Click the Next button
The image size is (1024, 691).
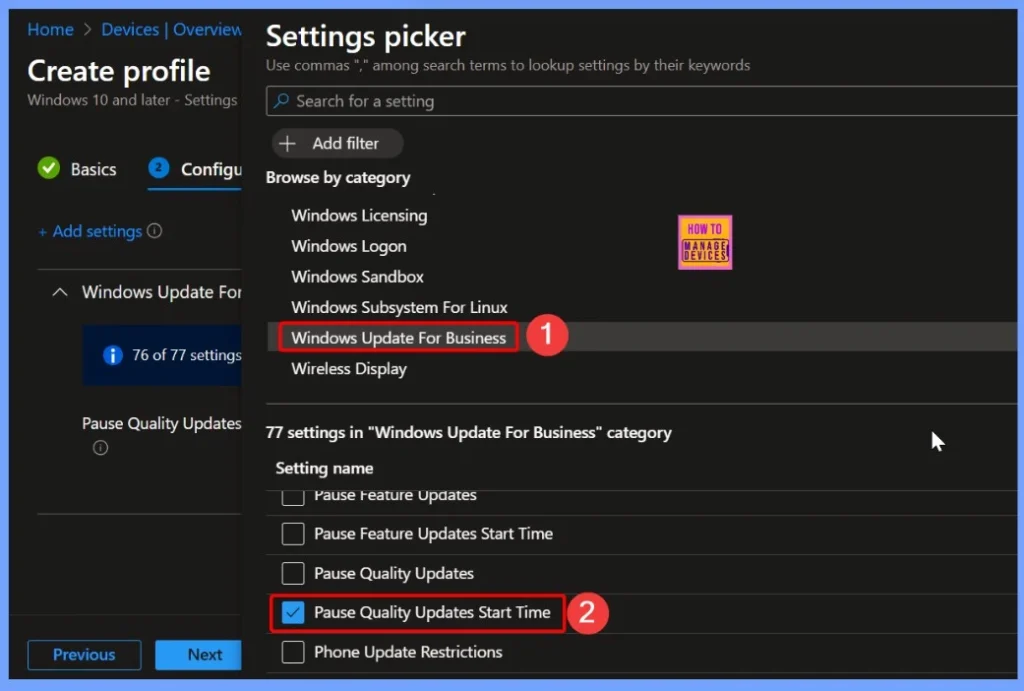(x=199, y=654)
